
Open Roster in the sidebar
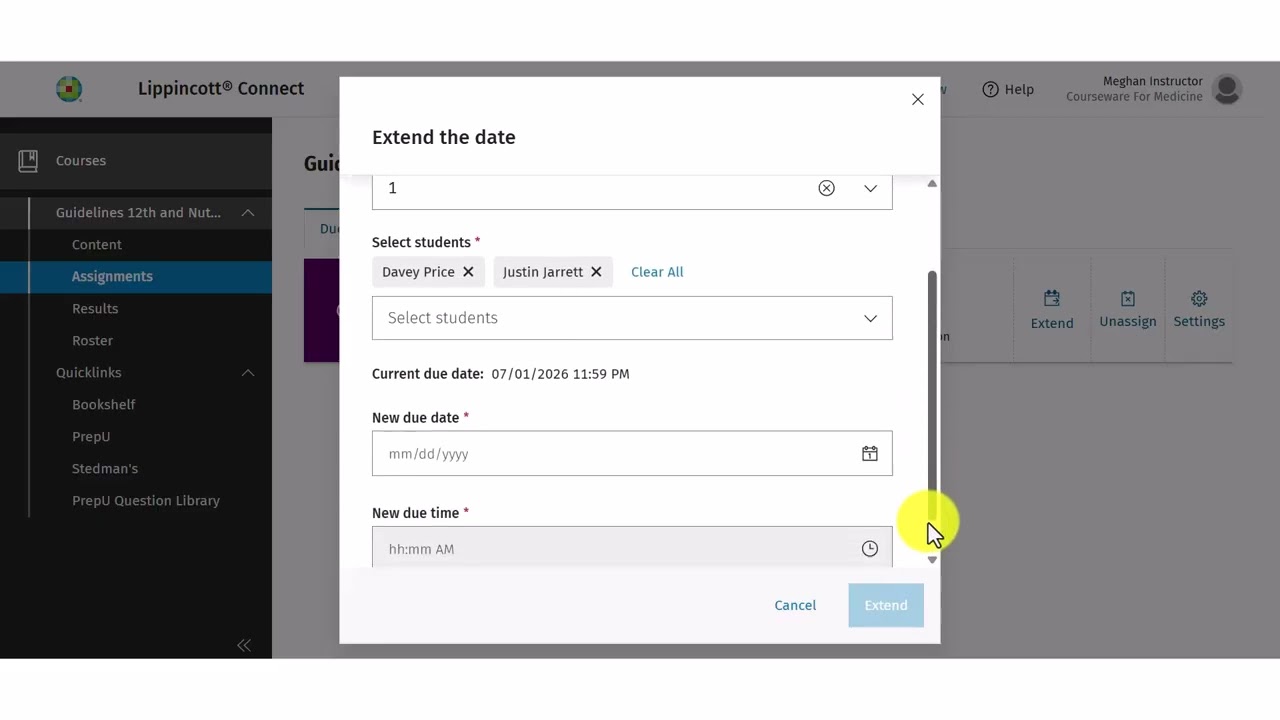(92, 340)
